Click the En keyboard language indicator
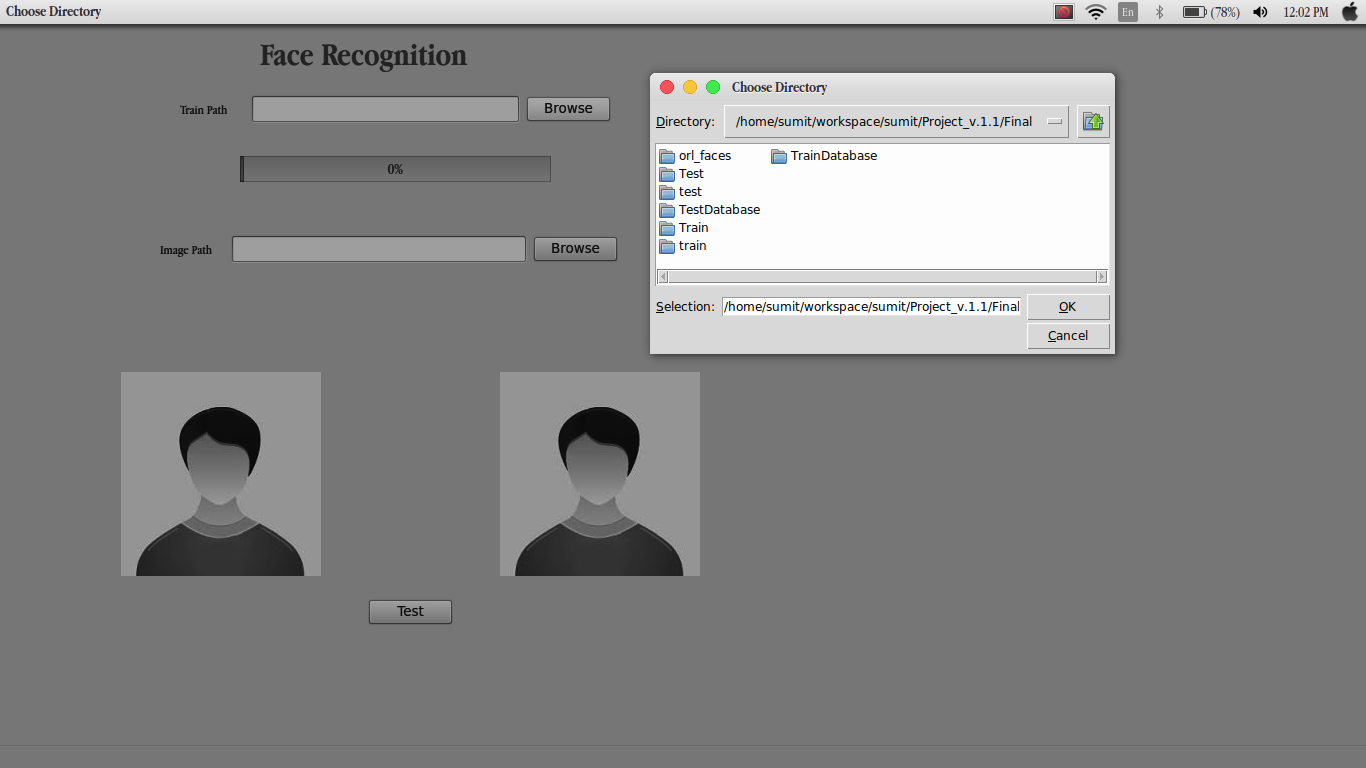The image size is (1366, 768). point(1128,12)
